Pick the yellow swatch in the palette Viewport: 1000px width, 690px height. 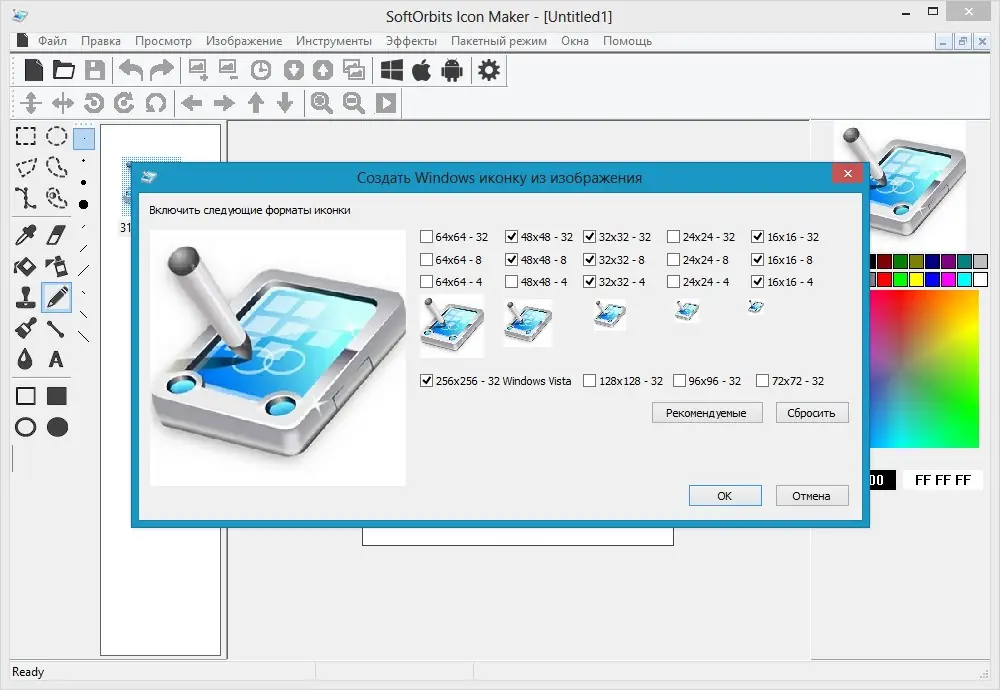point(916,279)
